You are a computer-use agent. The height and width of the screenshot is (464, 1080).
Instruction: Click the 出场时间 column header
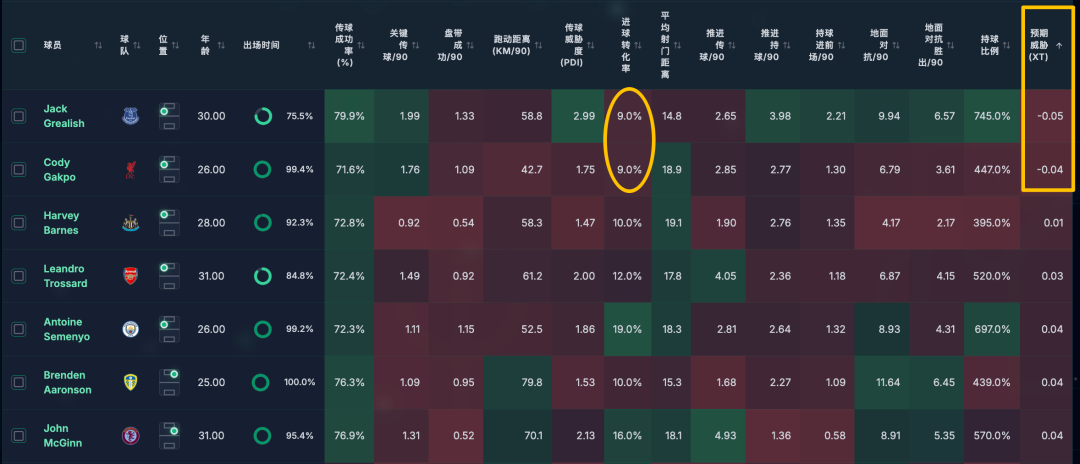click(x=261, y=45)
